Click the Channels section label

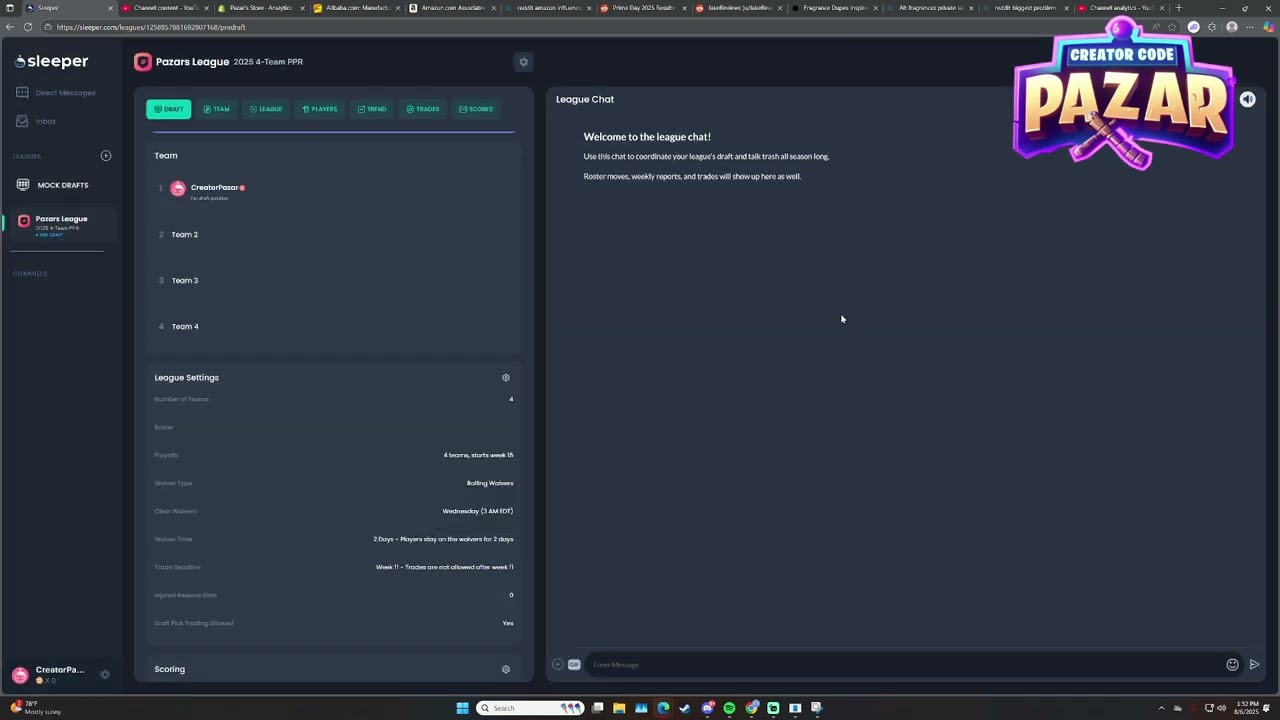pyautogui.click(x=30, y=274)
